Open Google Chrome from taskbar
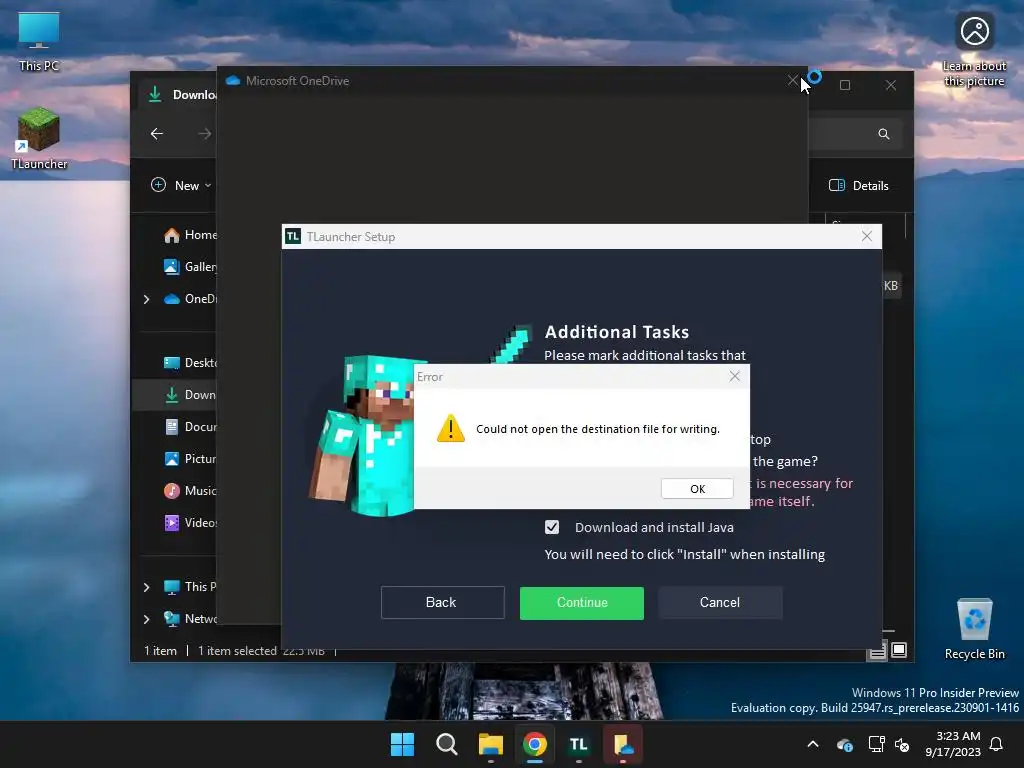The width and height of the screenshot is (1024, 768). pos(534,744)
